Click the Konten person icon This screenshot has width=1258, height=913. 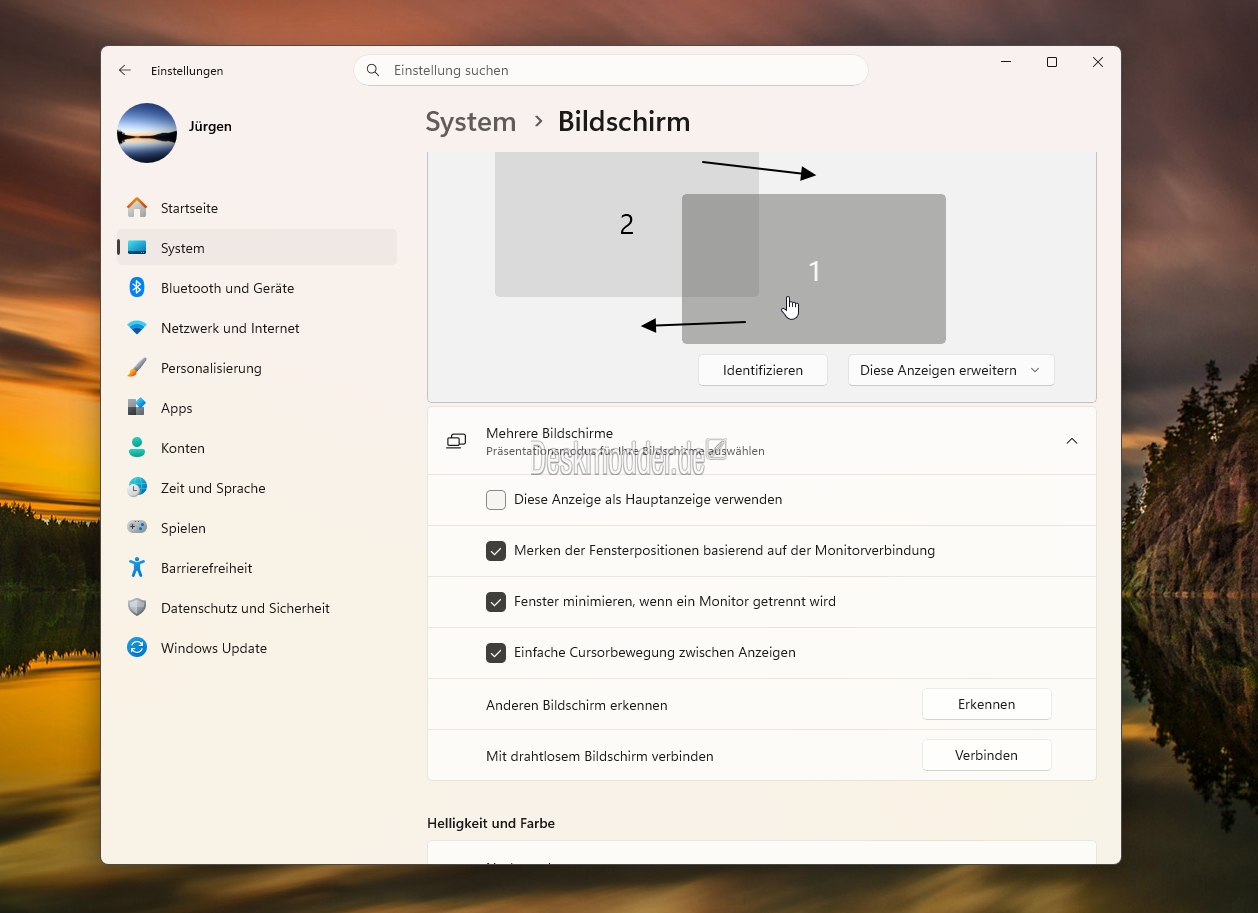pyautogui.click(x=137, y=448)
